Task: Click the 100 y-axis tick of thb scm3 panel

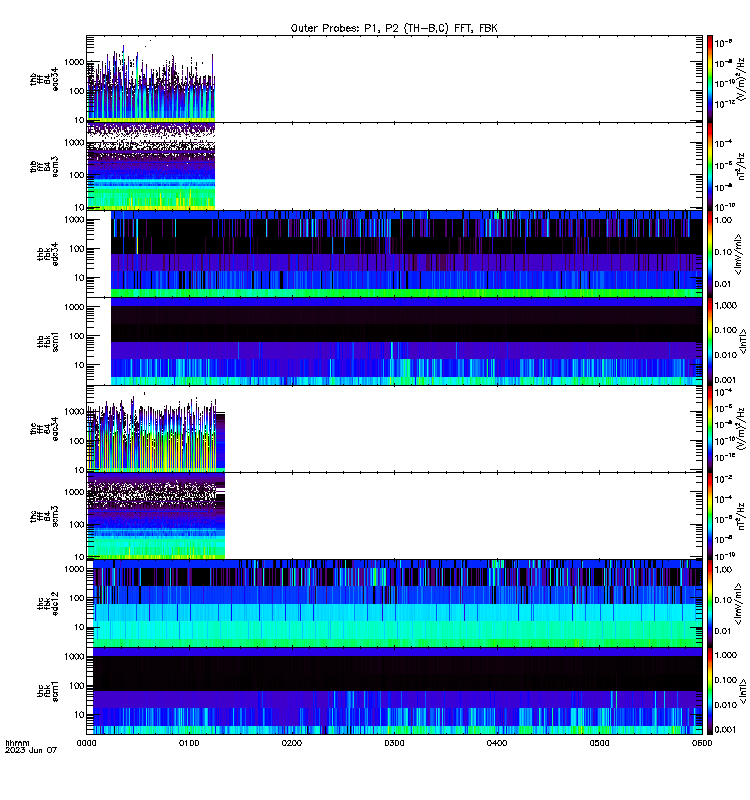Action: click(77, 175)
